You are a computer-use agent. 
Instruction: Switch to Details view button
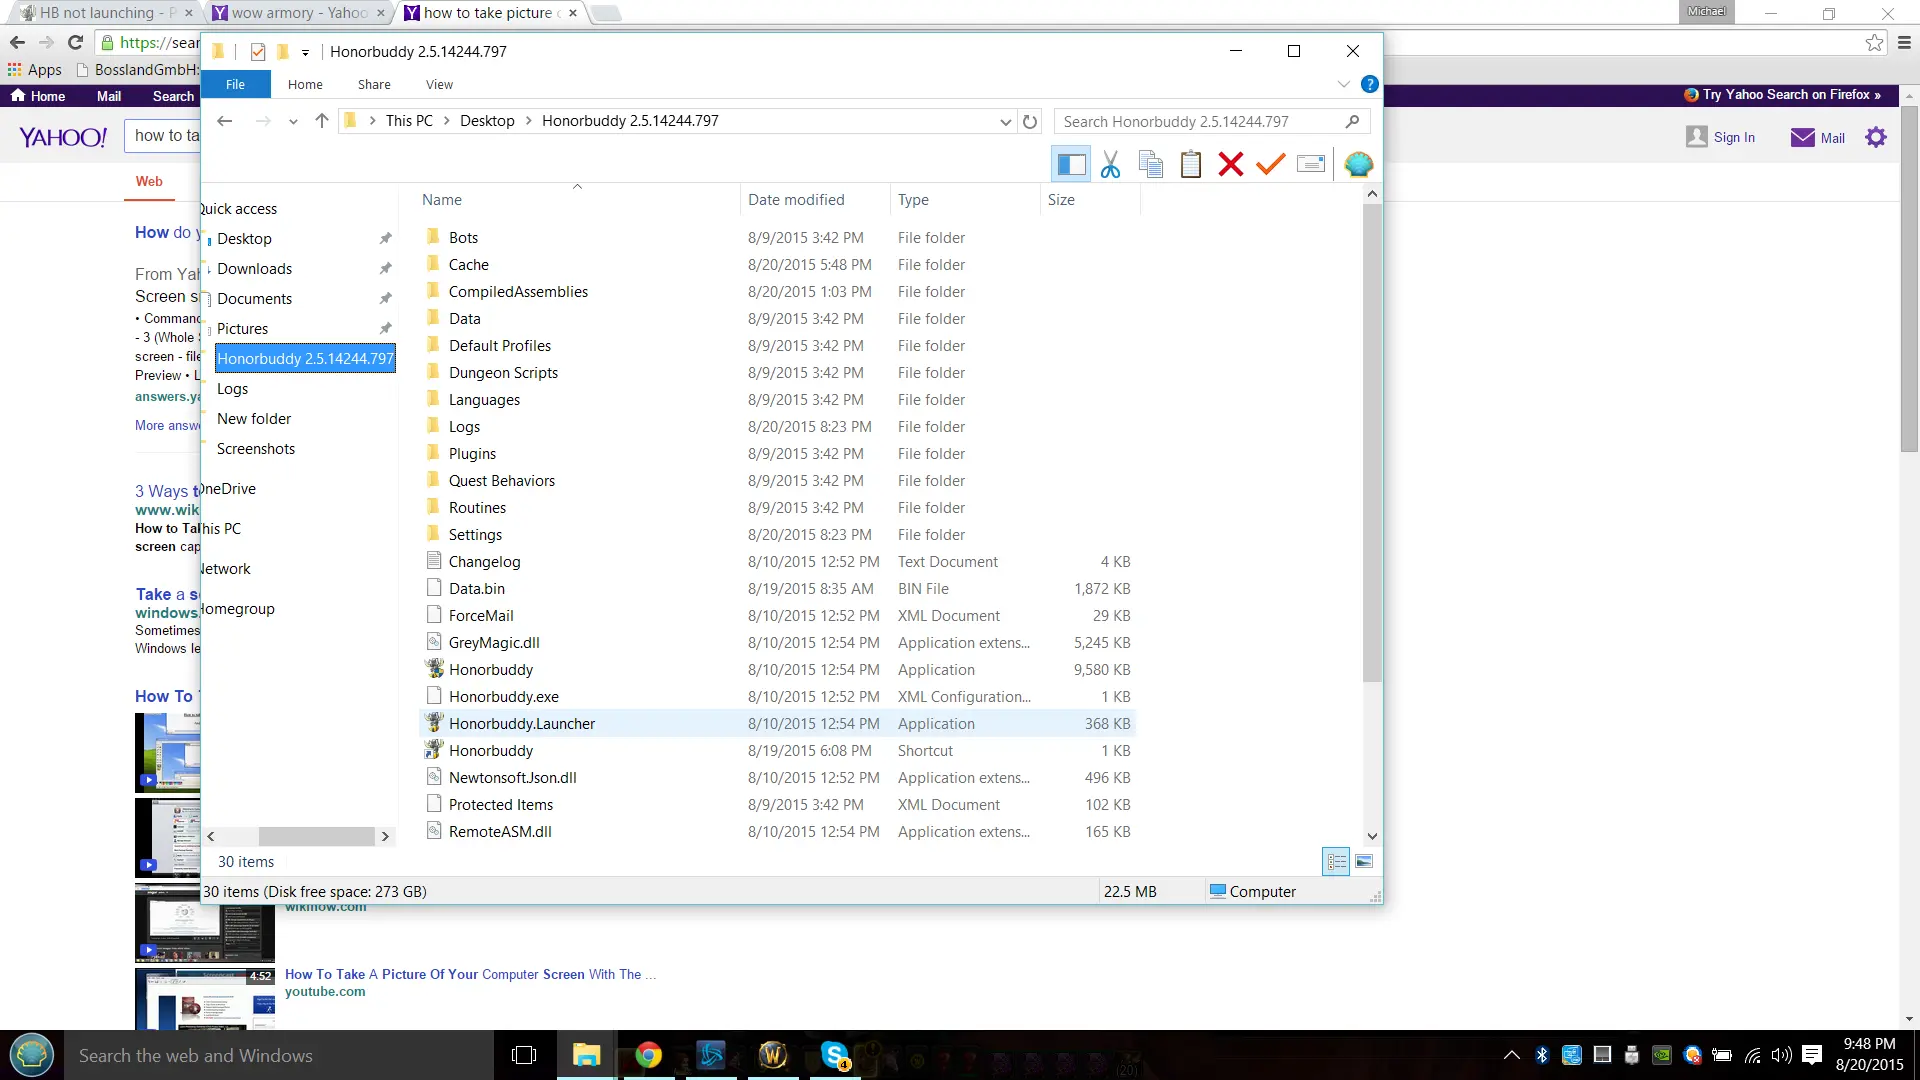click(1336, 861)
